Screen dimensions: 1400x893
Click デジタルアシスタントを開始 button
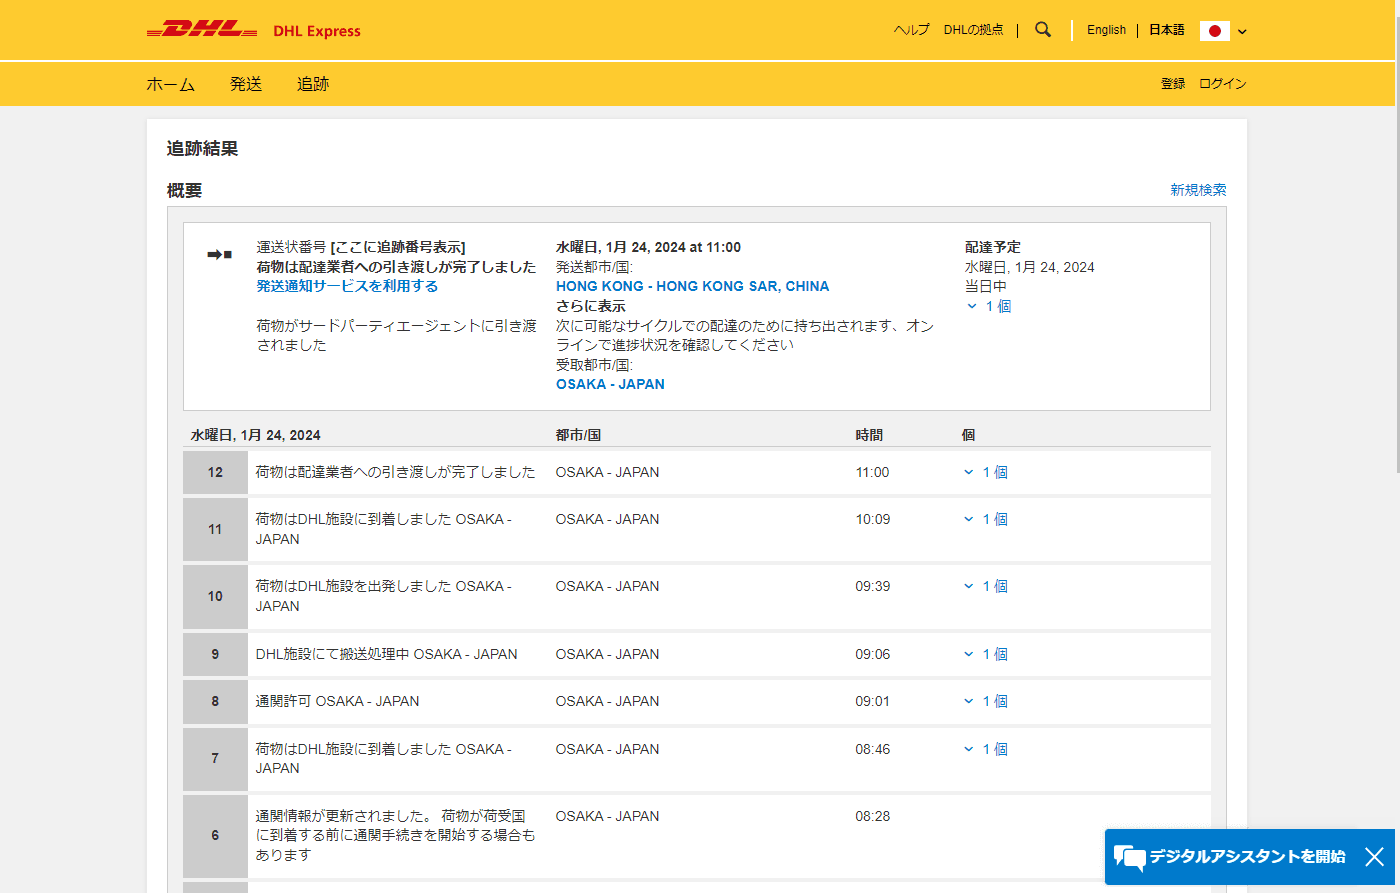click(1247, 857)
